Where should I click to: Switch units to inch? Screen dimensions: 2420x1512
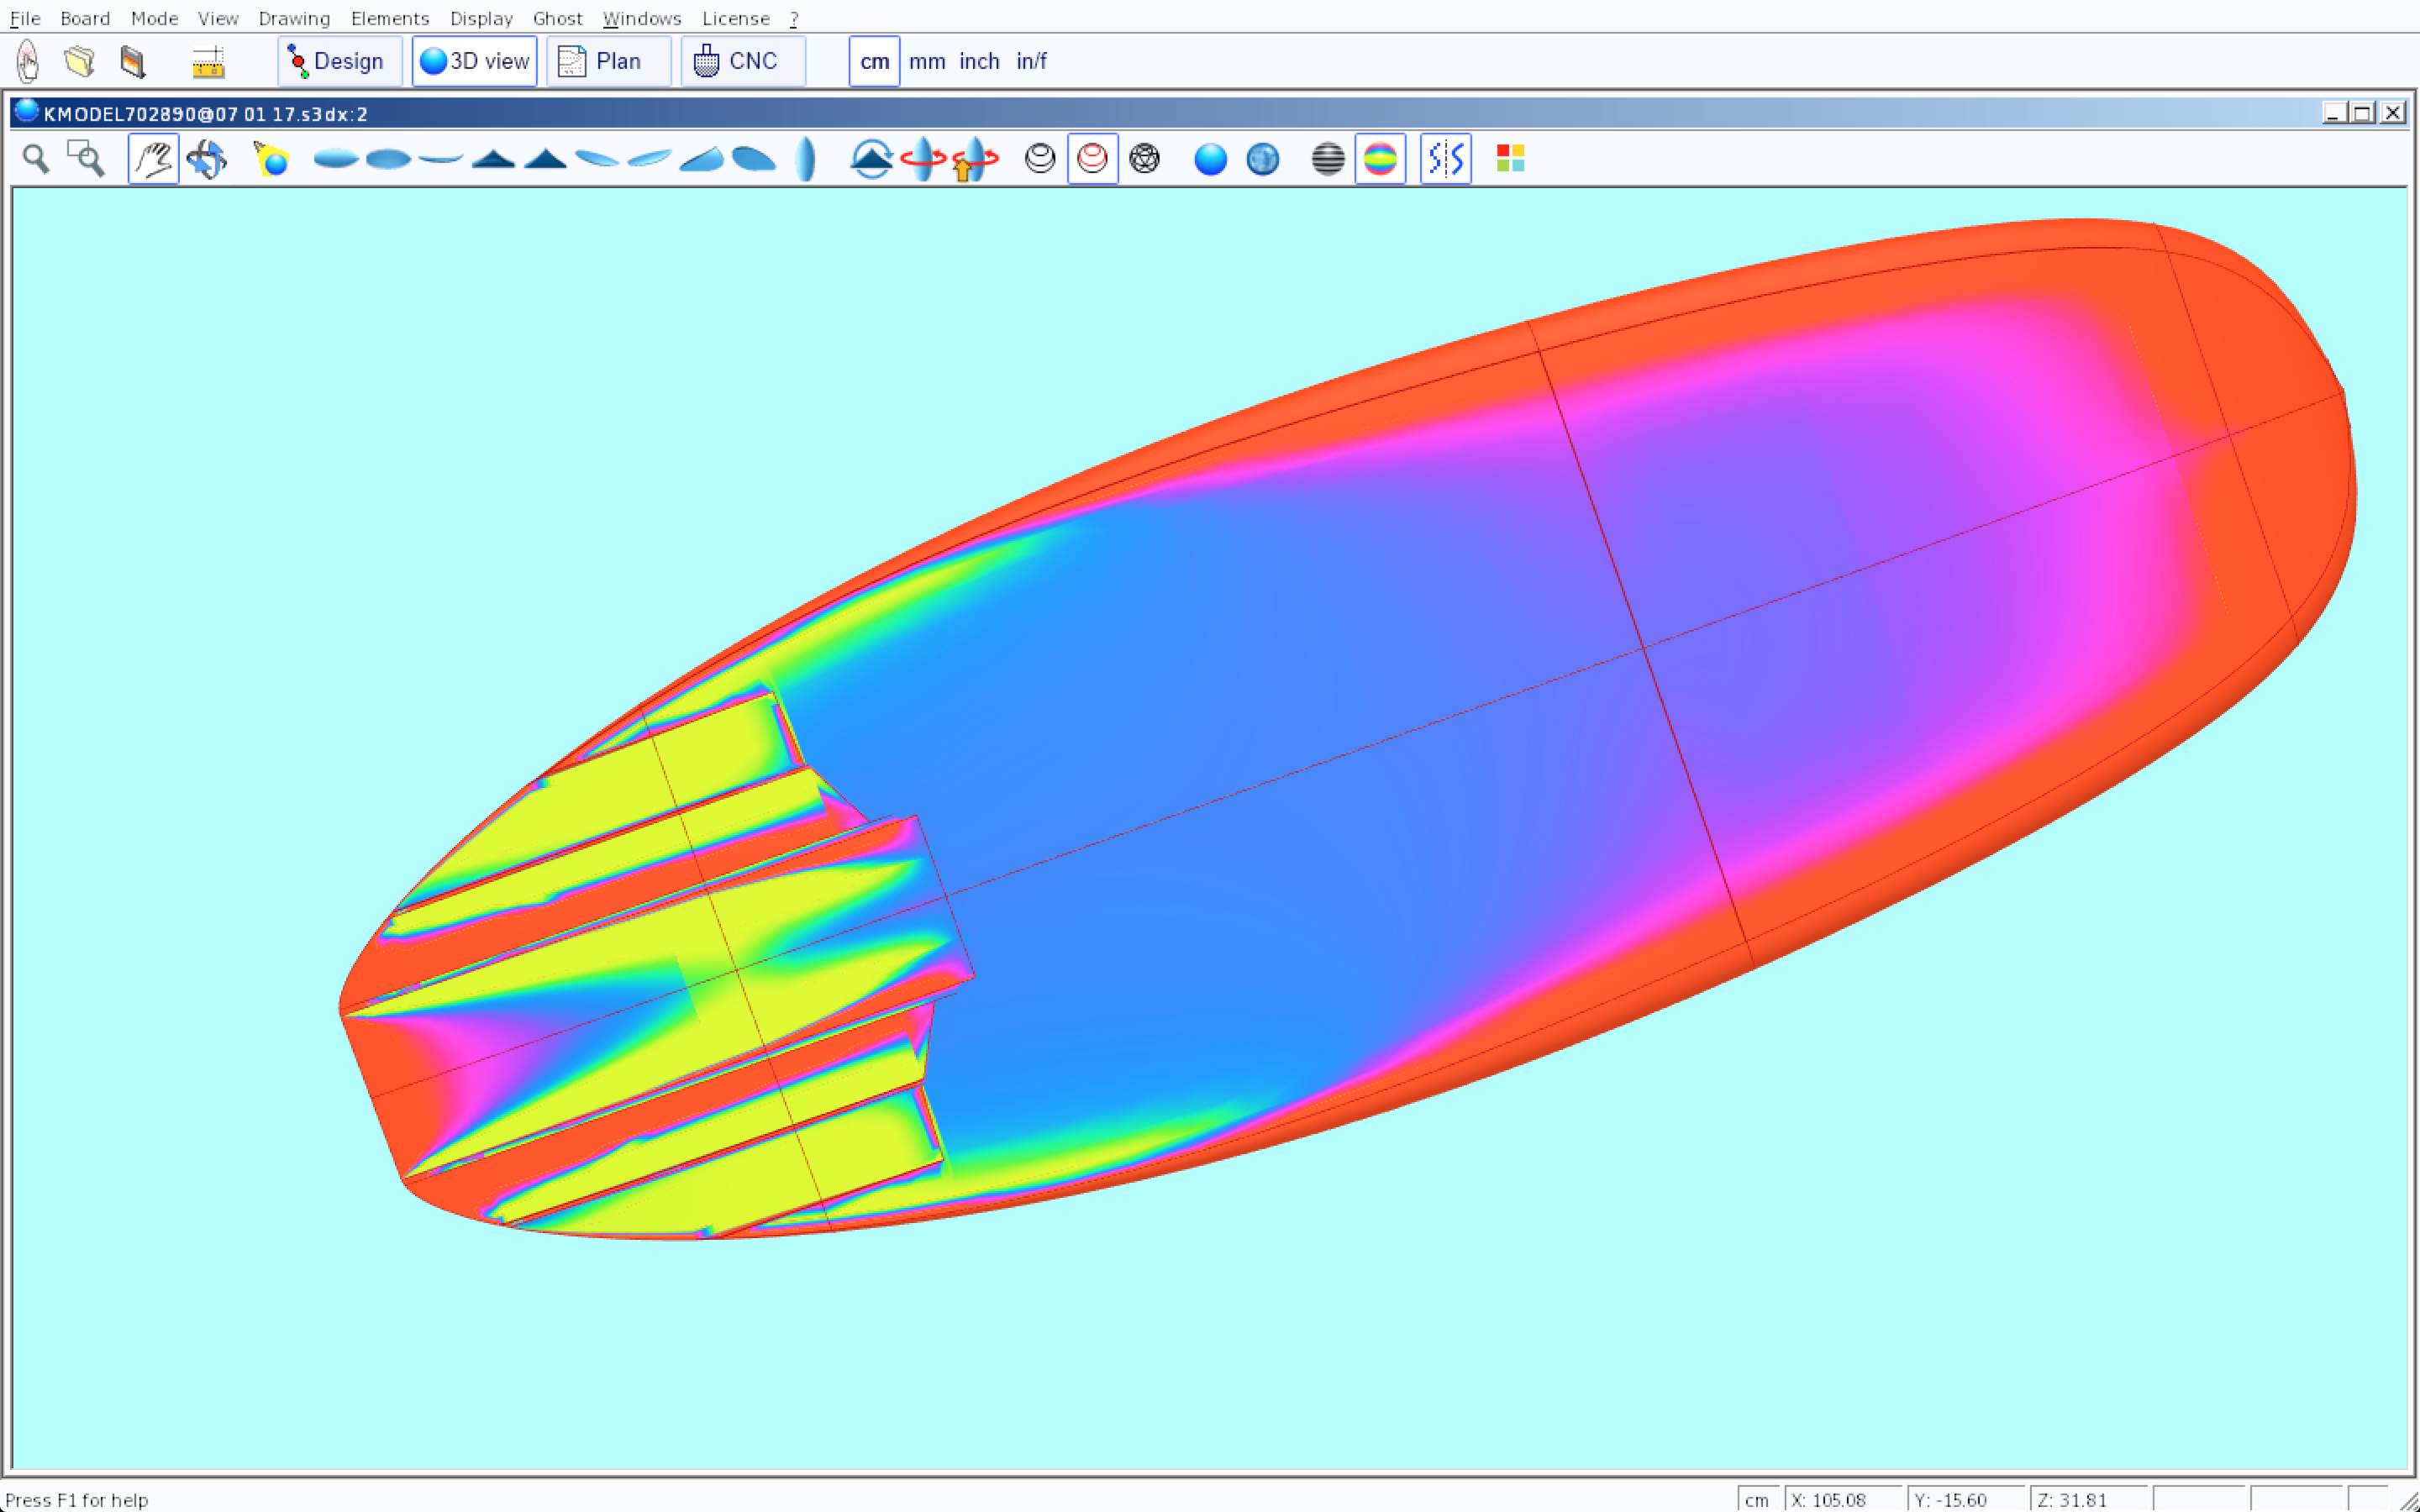click(979, 61)
